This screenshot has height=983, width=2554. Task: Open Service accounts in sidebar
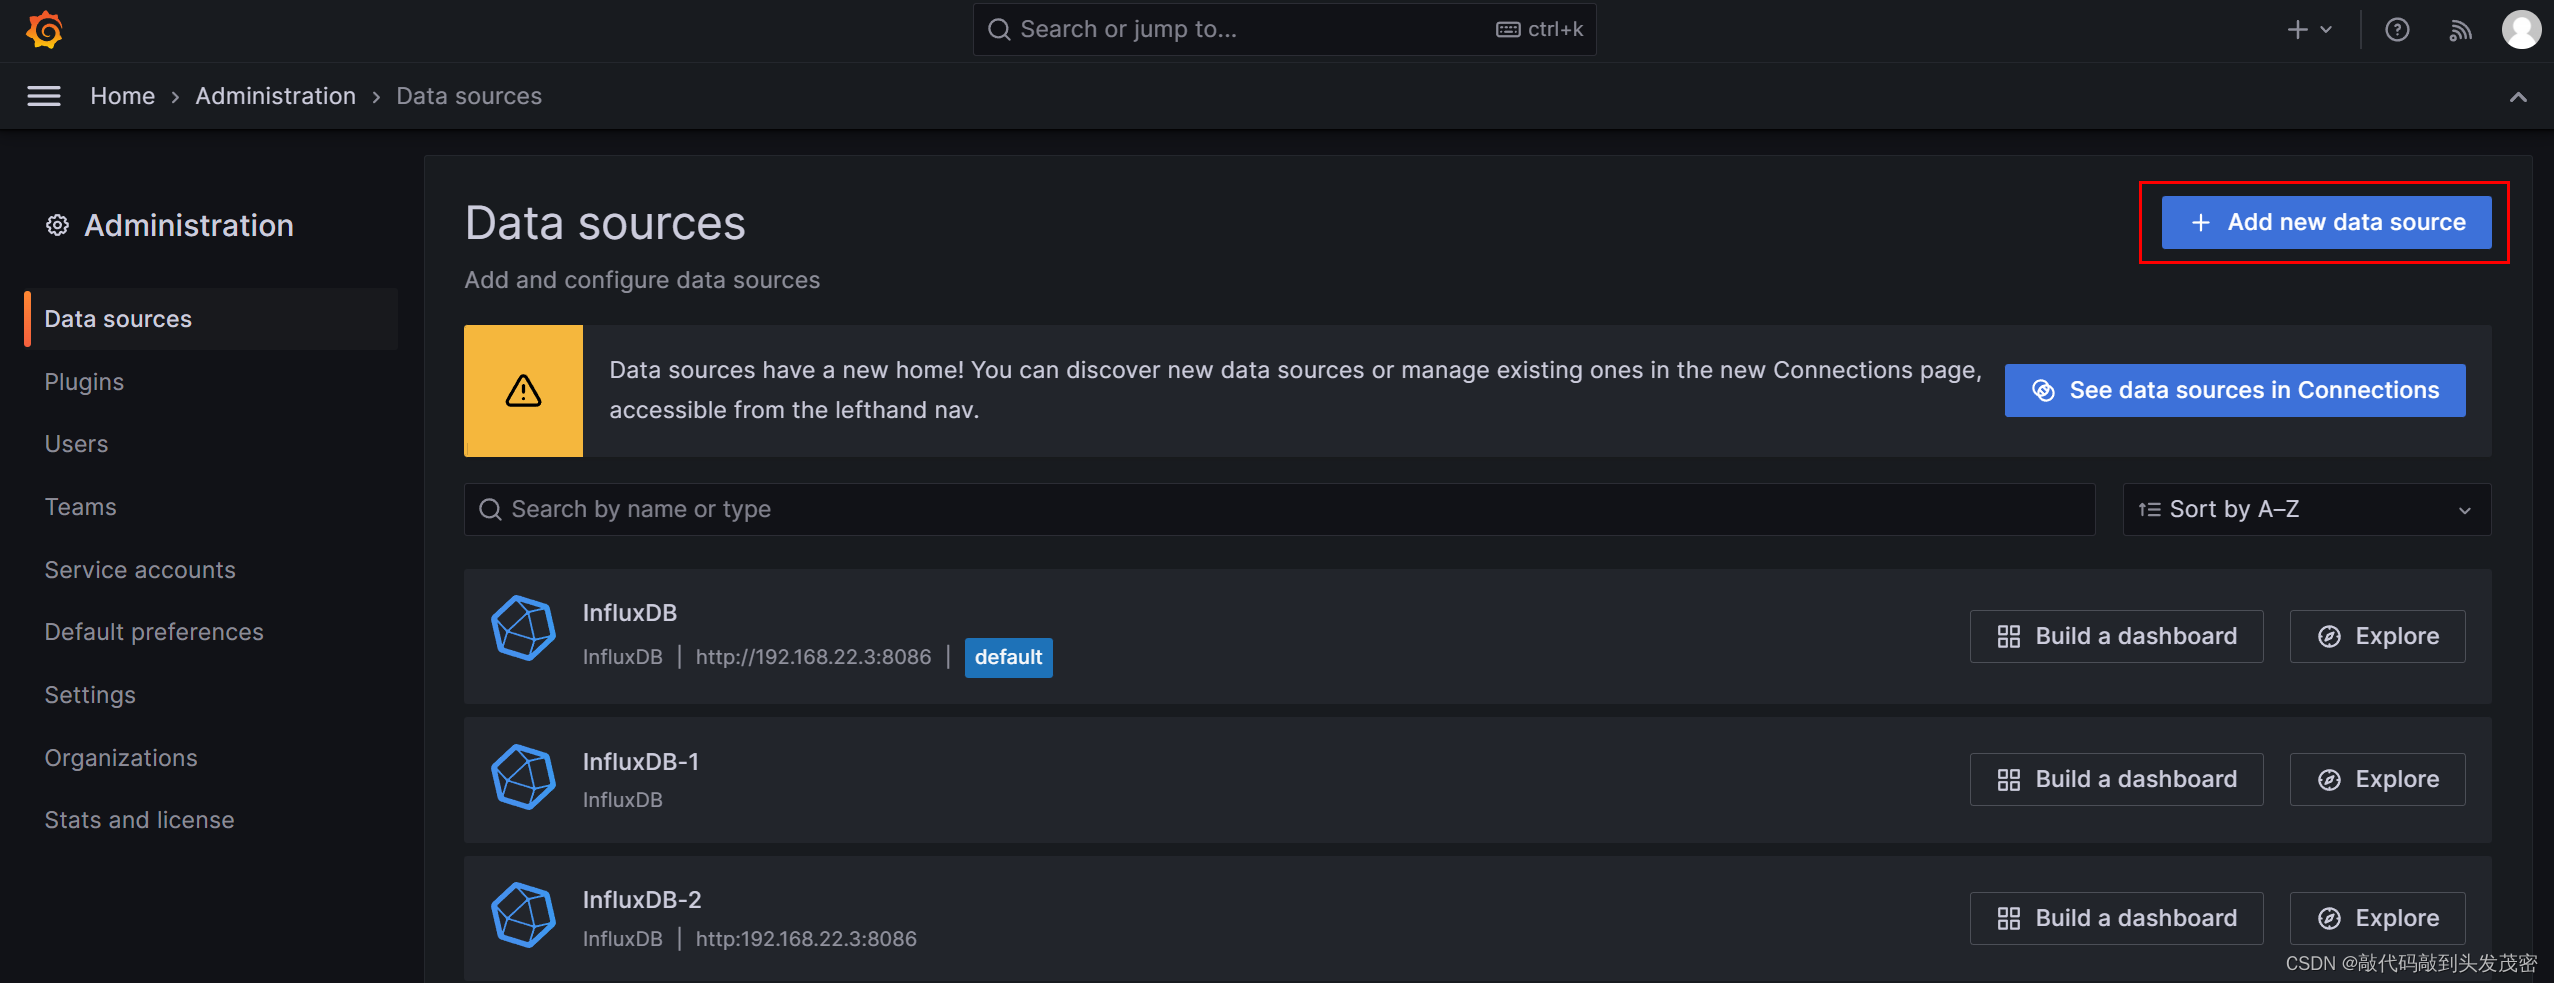[140, 570]
